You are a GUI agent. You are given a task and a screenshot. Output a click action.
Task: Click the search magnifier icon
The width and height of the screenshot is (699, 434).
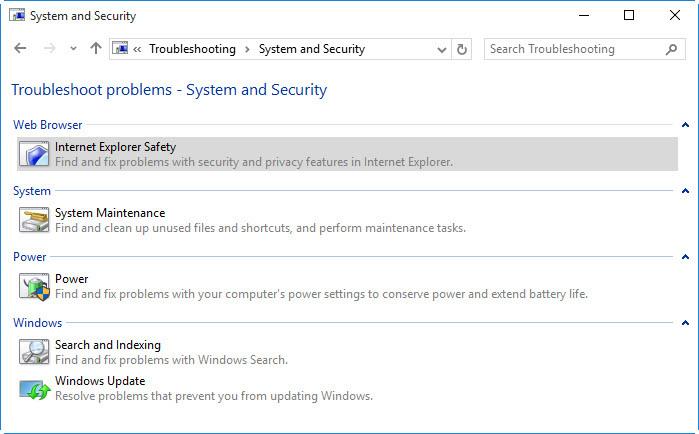[x=671, y=49]
